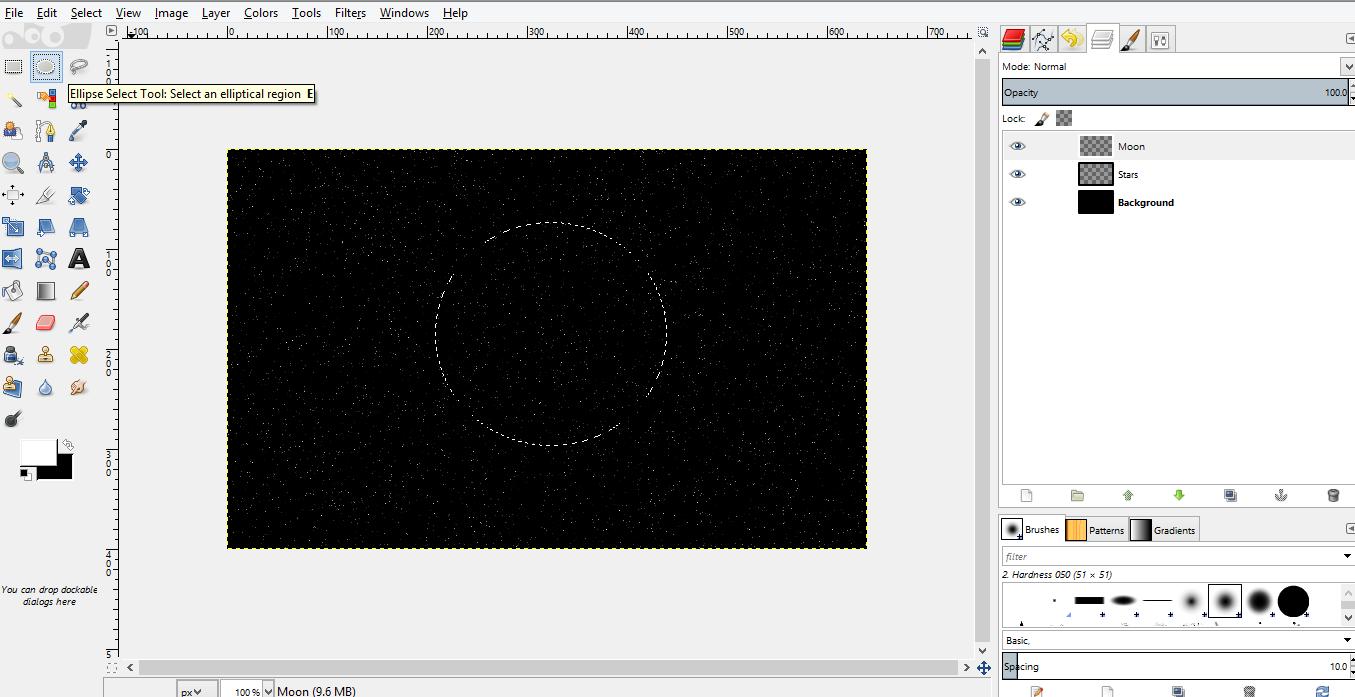Toggle visibility of the Background layer
This screenshot has height=697, width=1355.
[x=1018, y=202]
